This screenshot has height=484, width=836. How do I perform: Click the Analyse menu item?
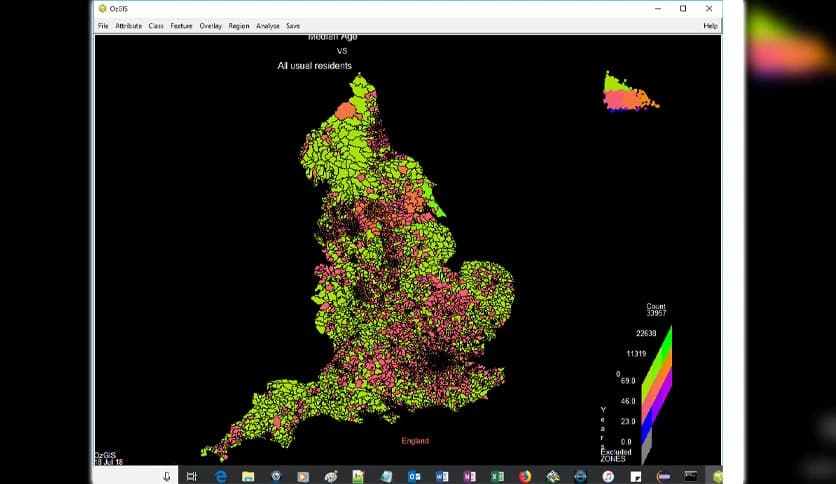[x=267, y=26]
